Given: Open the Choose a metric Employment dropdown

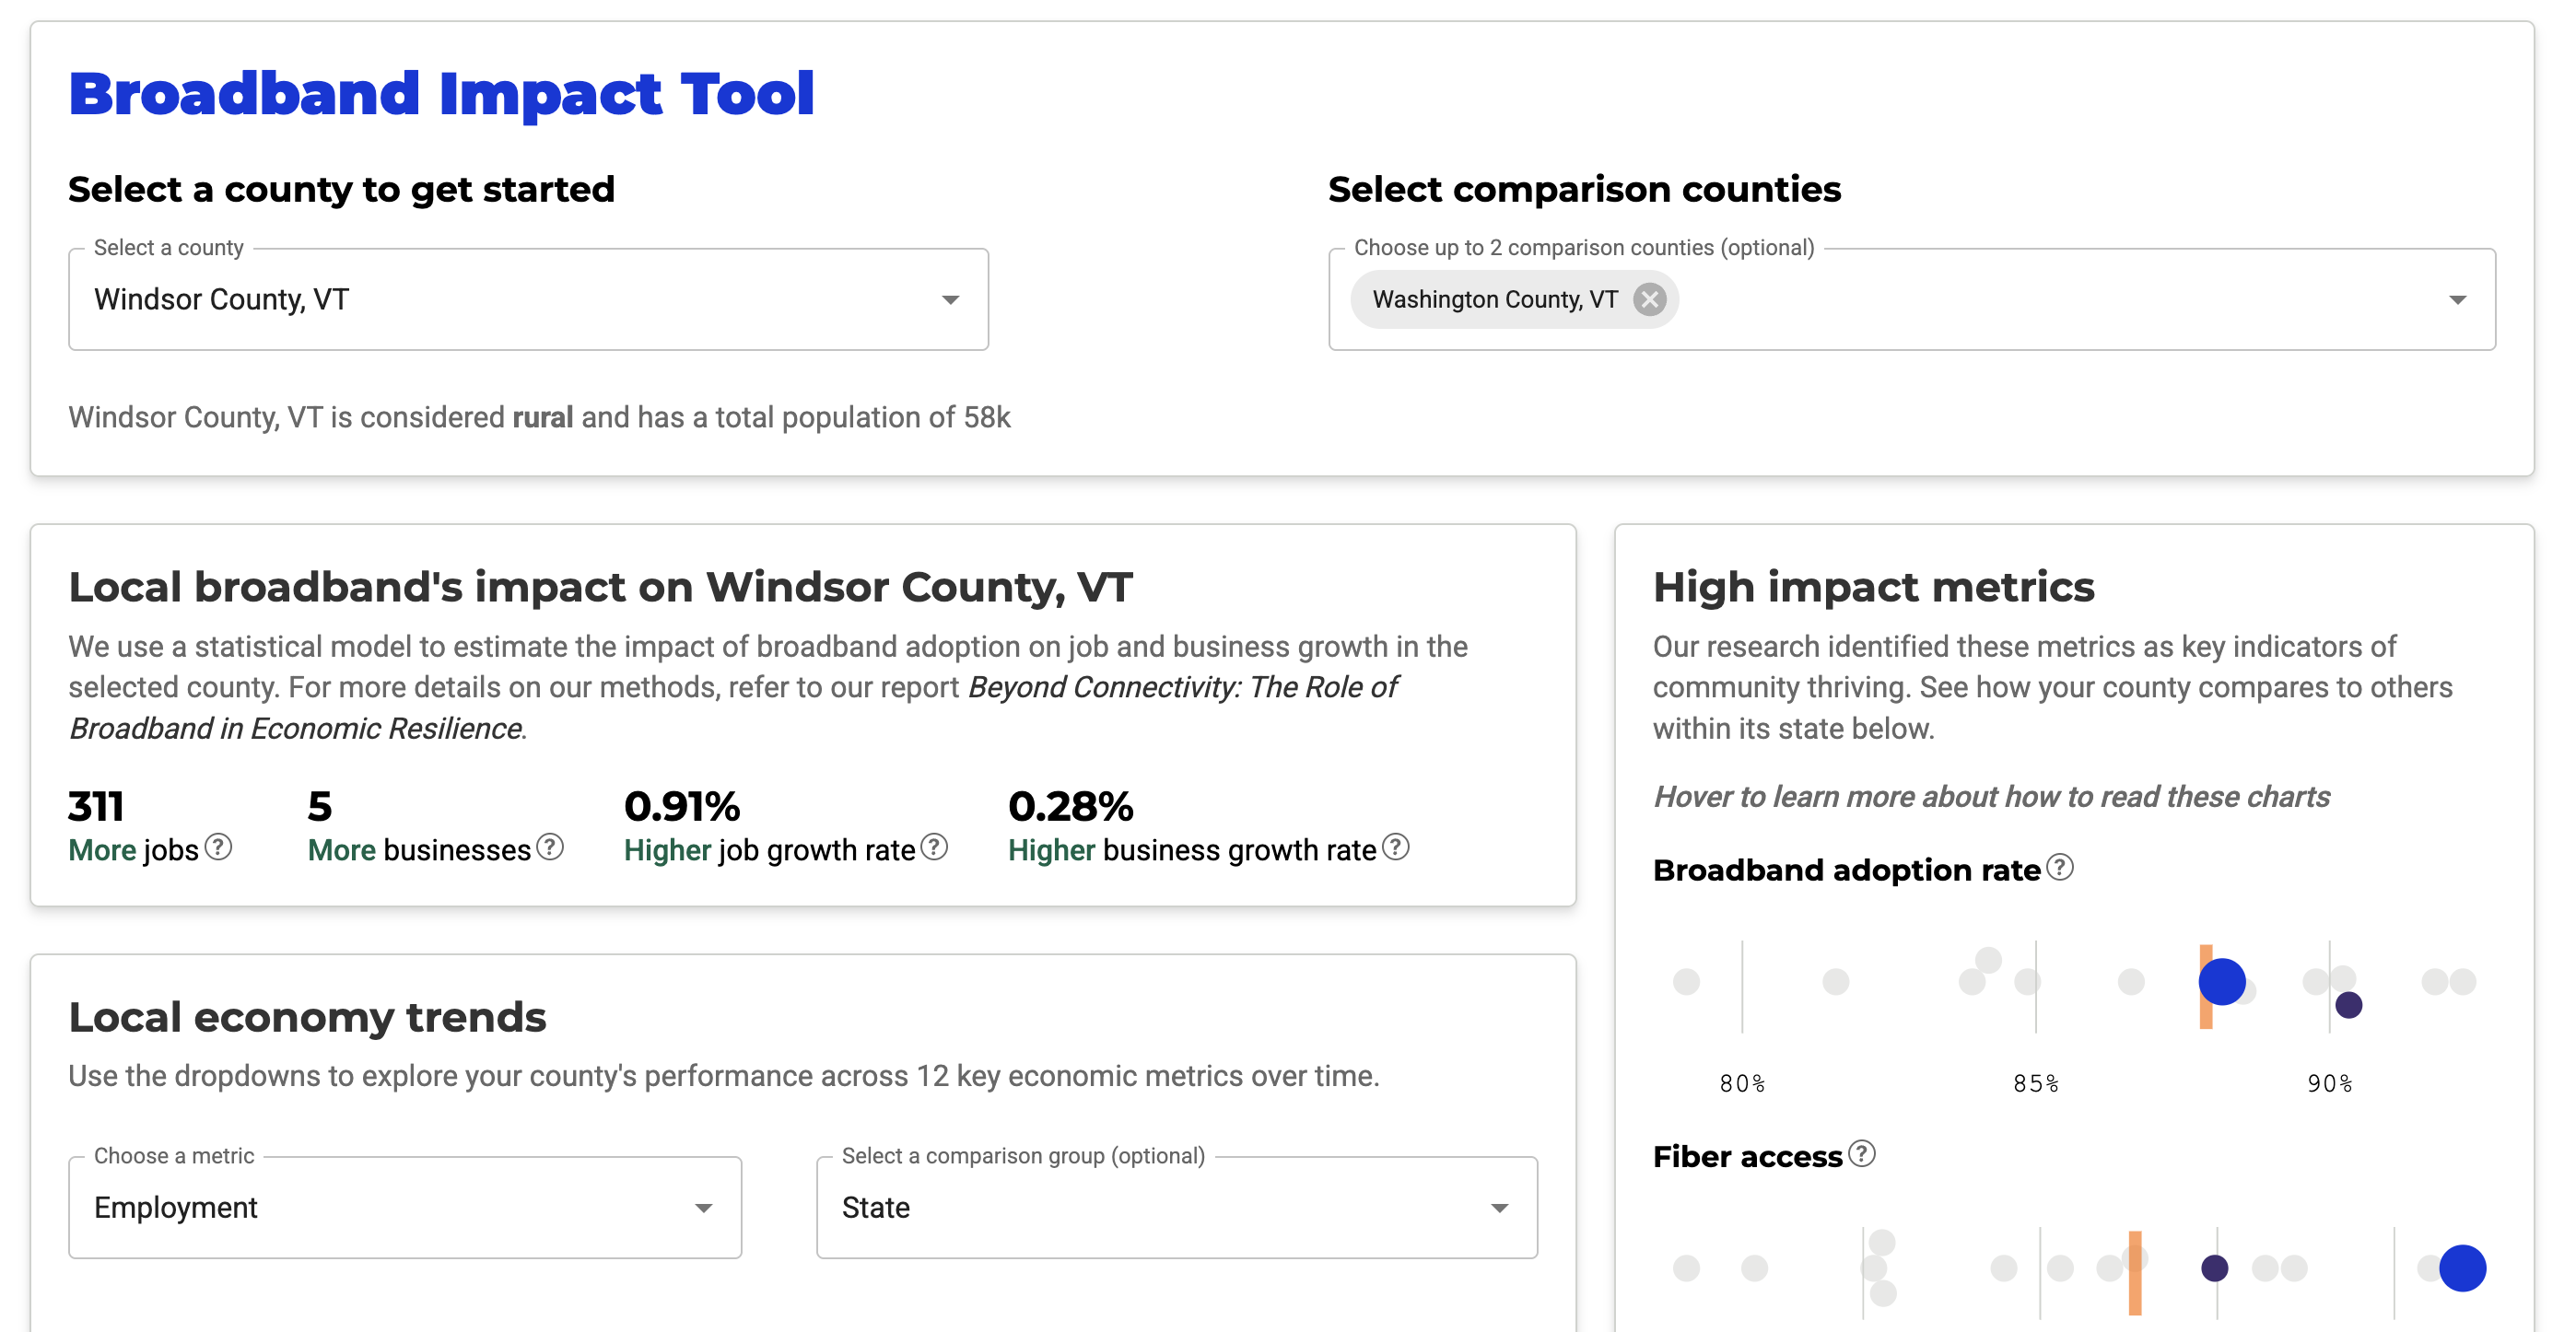Looking at the screenshot, I should point(405,1207).
